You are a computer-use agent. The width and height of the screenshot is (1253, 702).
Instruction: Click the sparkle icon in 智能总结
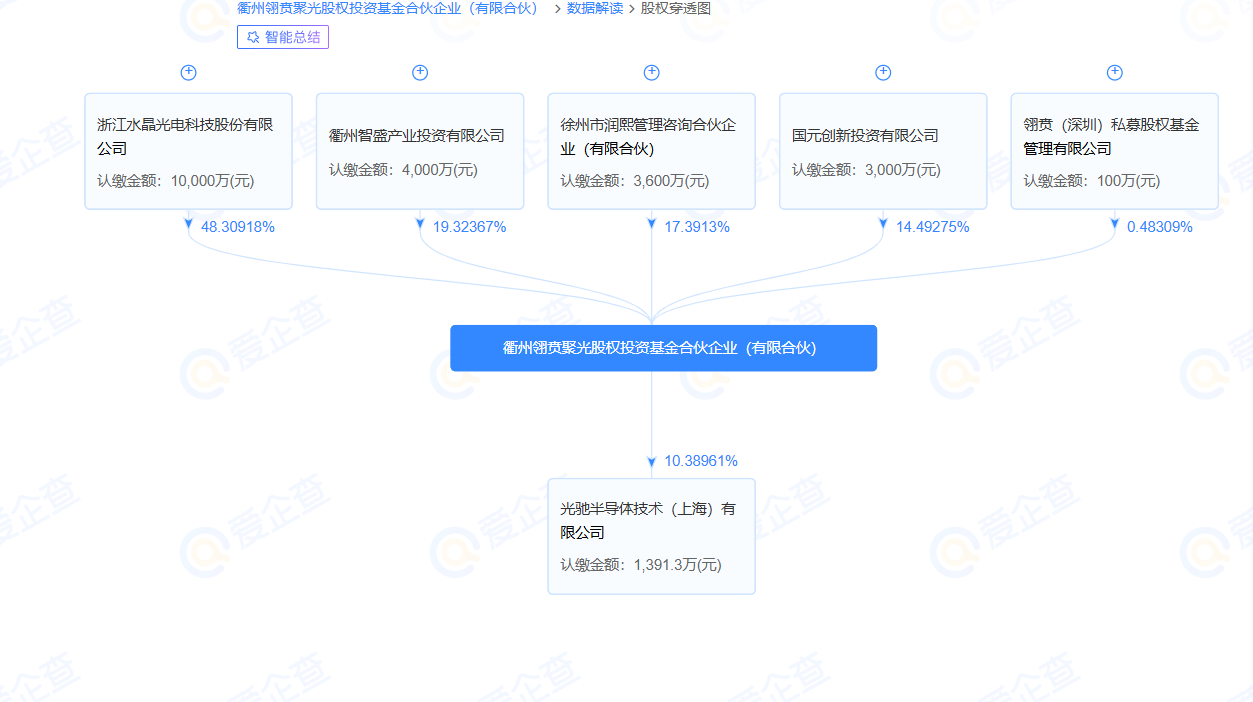[x=253, y=37]
